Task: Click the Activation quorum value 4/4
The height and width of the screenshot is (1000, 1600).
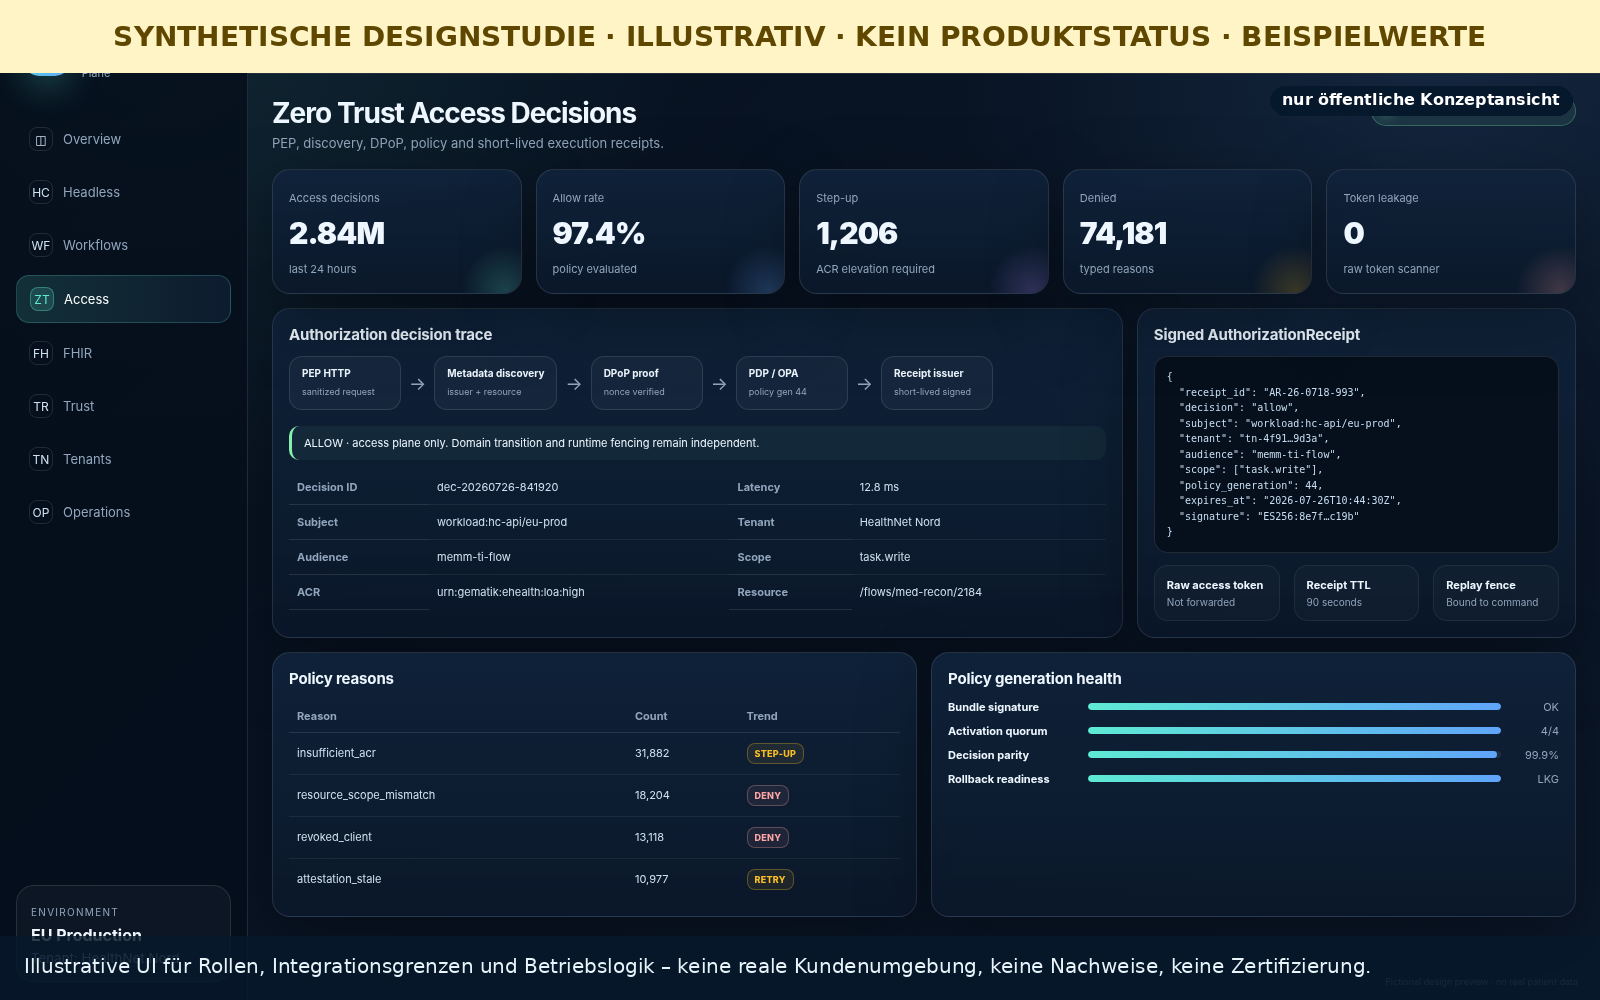Action: 1550,732
